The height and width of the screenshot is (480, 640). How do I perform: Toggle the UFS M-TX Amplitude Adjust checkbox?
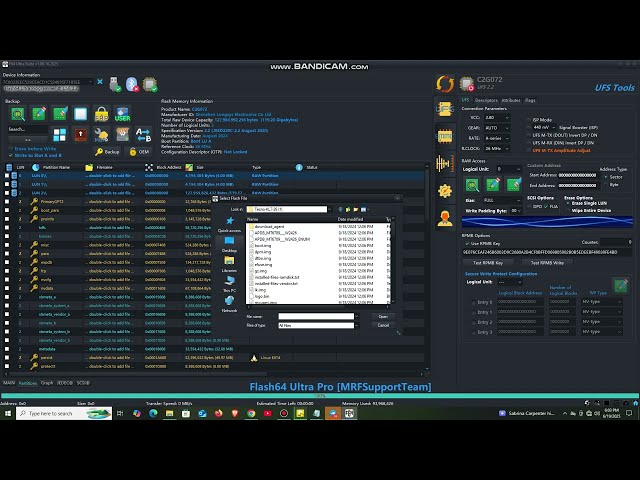(x=529, y=150)
